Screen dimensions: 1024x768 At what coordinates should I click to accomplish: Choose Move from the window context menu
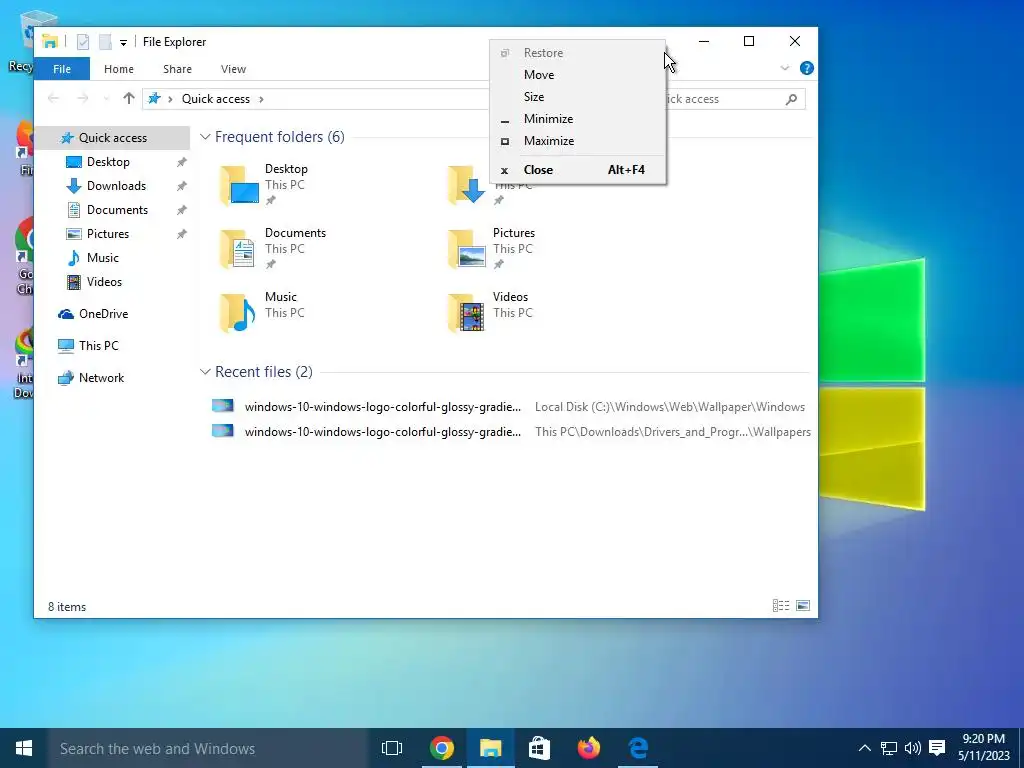coord(577,74)
